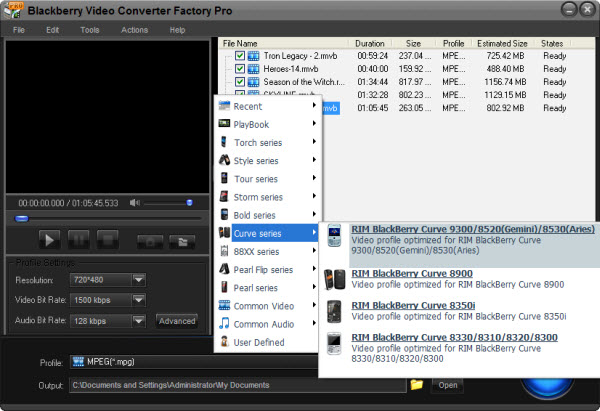Click the User Defined person icon
The height and width of the screenshot is (411, 600).
tap(224, 341)
